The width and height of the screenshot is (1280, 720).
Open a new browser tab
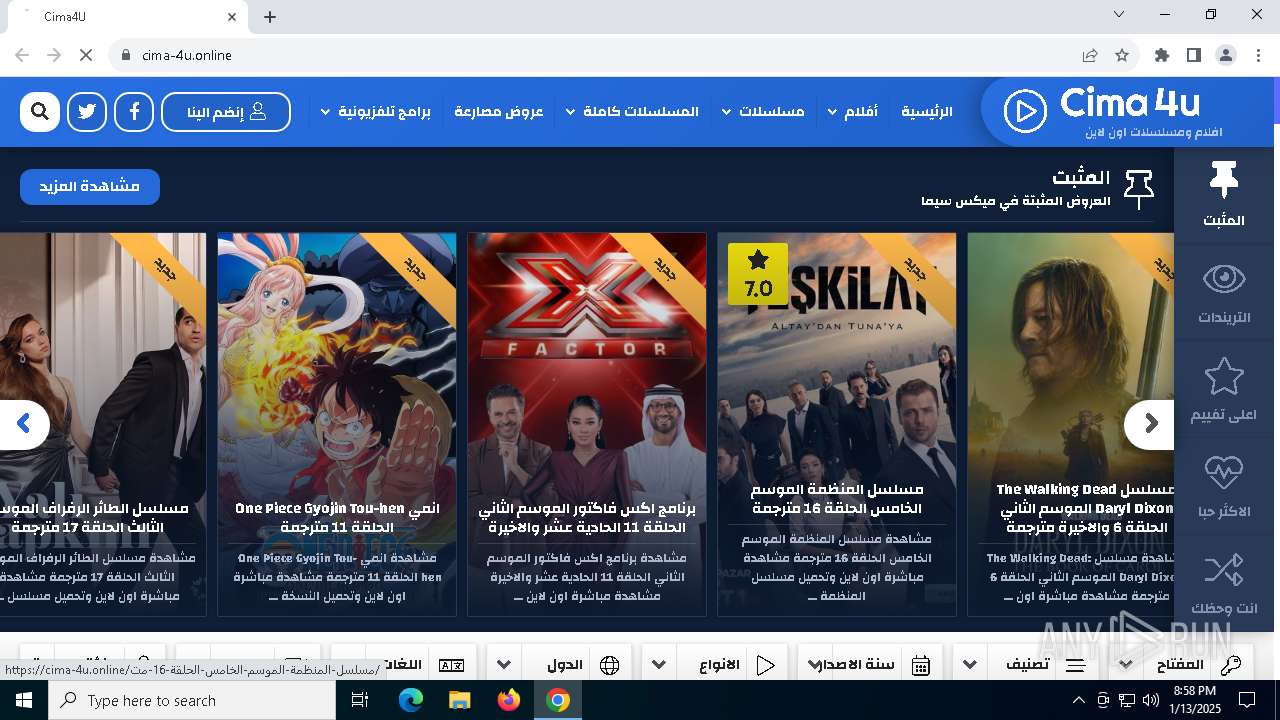tap(270, 17)
